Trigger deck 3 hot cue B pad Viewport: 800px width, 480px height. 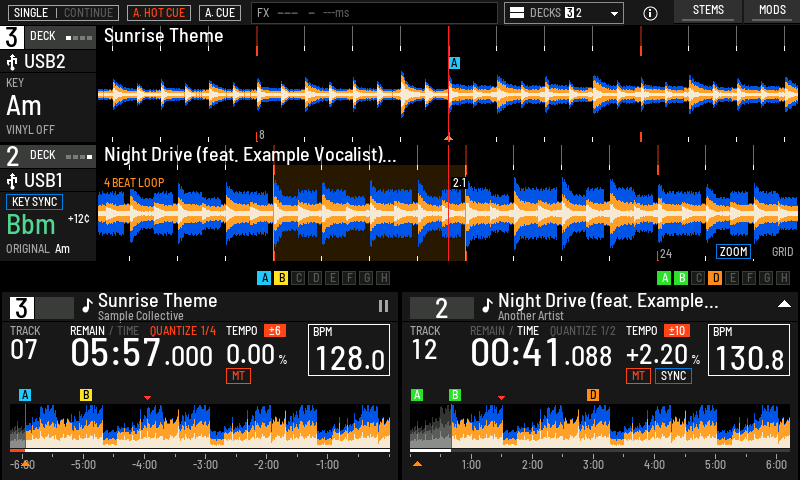281,278
